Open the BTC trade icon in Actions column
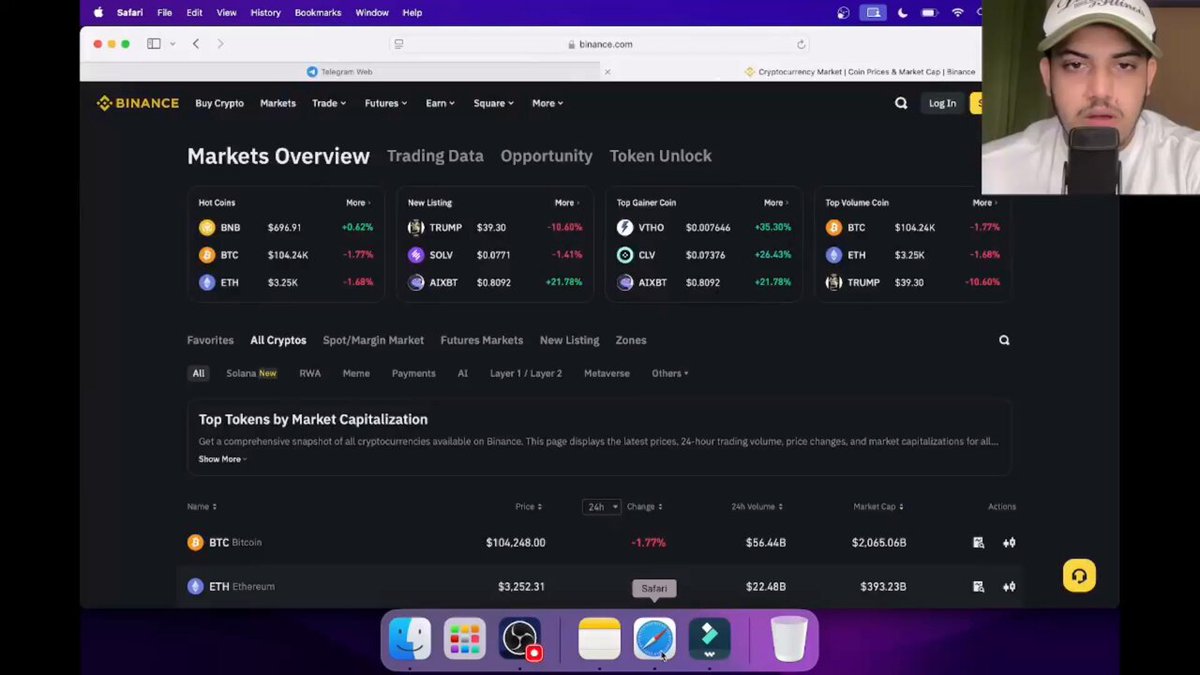Viewport: 1200px width, 675px height. pyautogui.click(x=1009, y=543)
